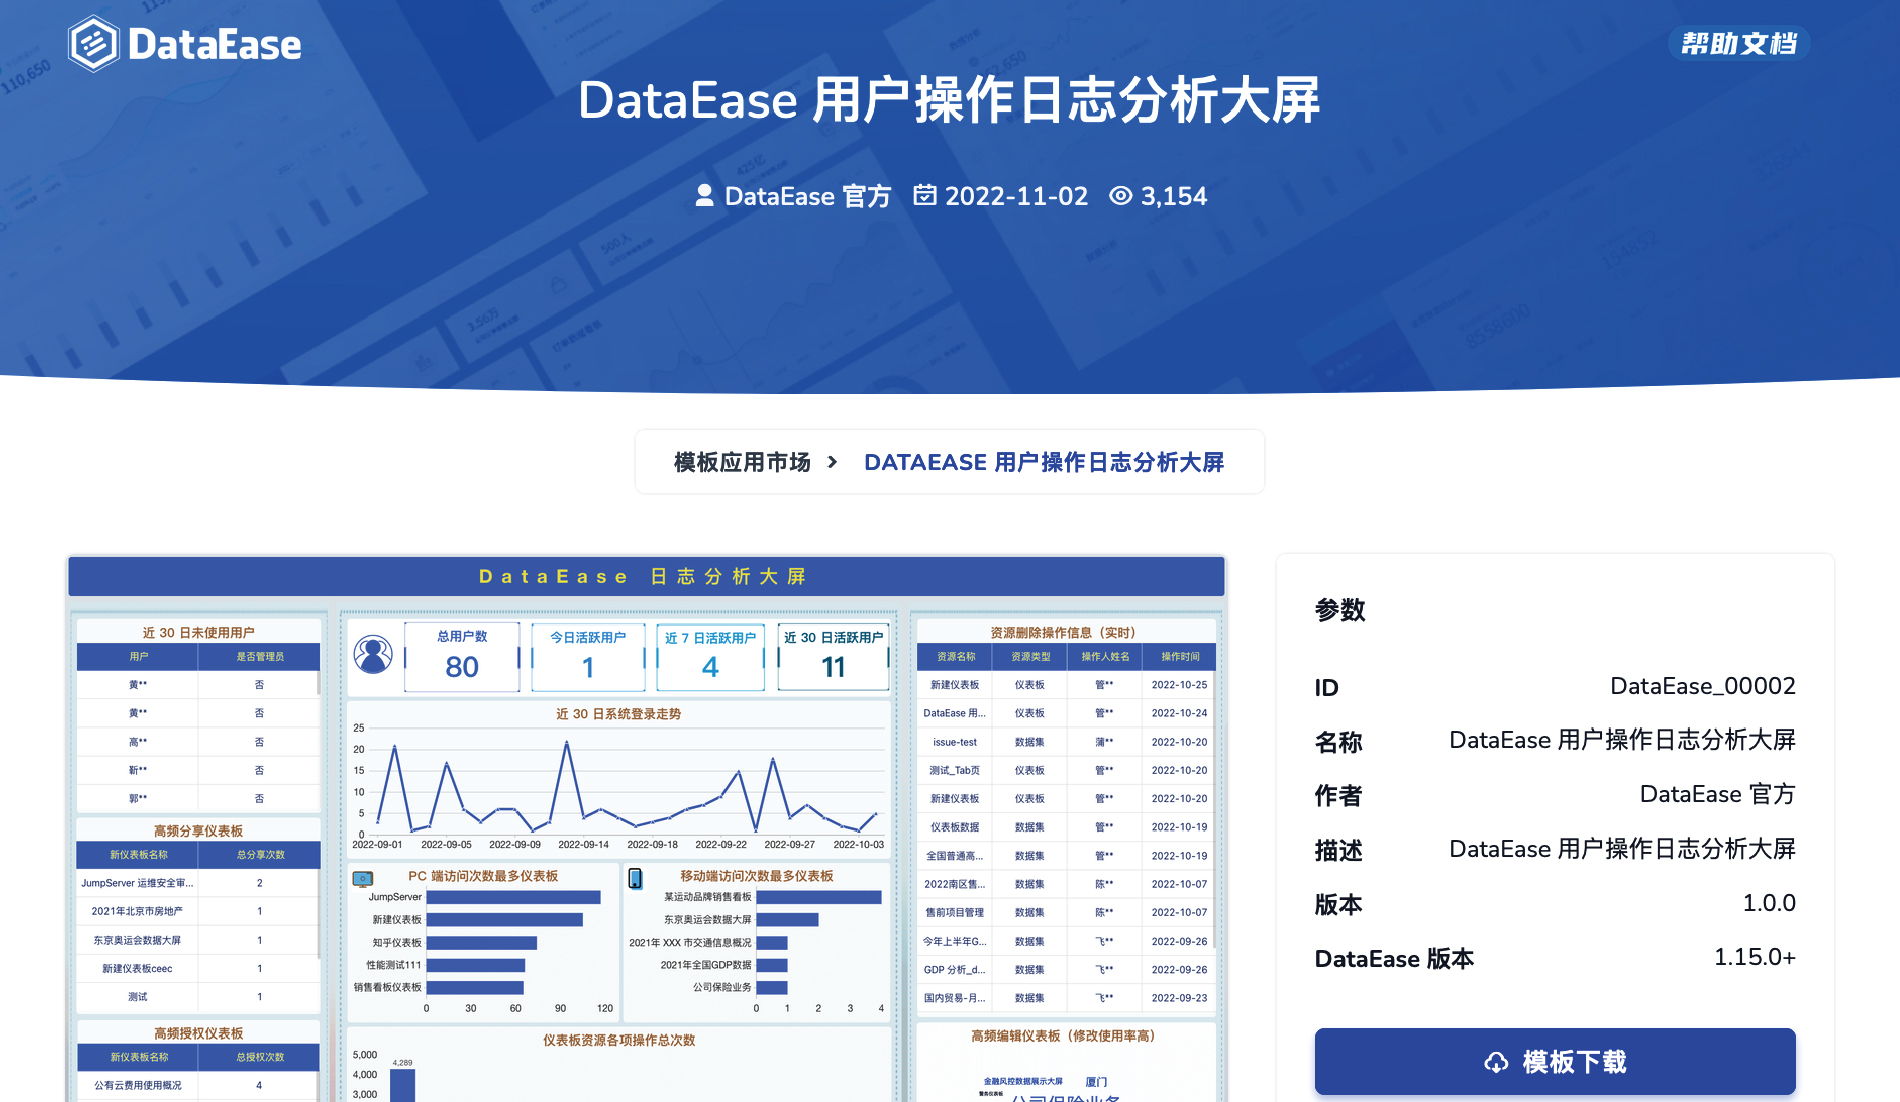Click breadcrumb chevron arrow
The image size is (1900, 1102).
pyautogui.click(x=832, y=462)
